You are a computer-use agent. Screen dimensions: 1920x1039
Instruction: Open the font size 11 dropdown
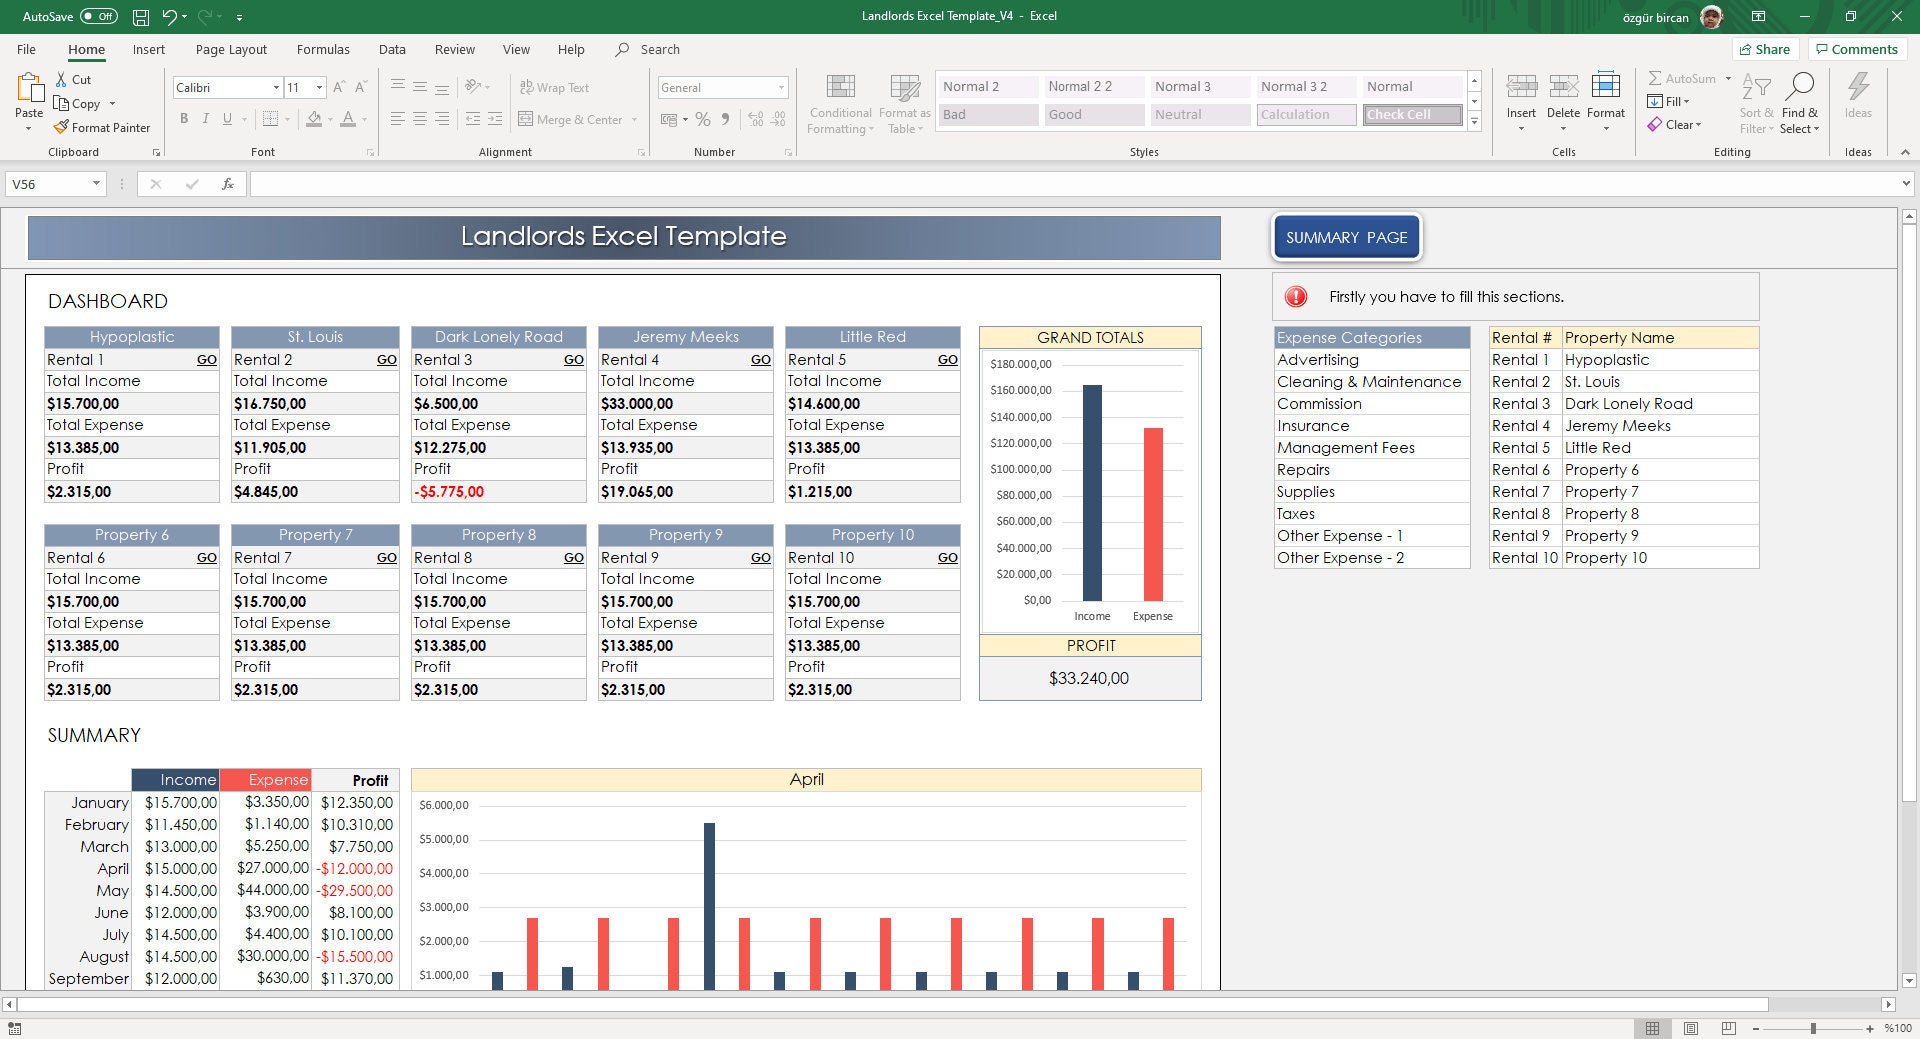pyautogui.click(x=319, y=88)
